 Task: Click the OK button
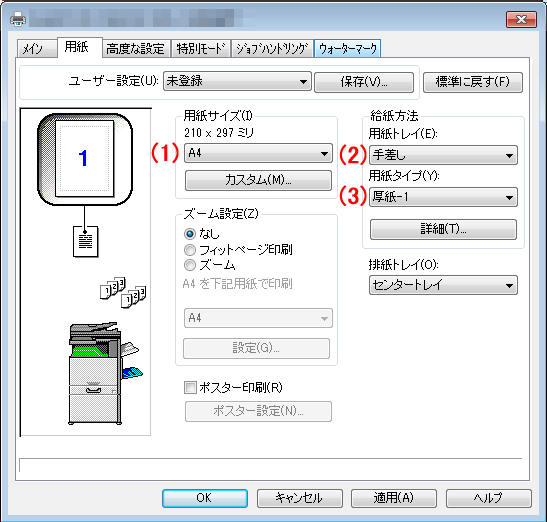tap(205, 498)
